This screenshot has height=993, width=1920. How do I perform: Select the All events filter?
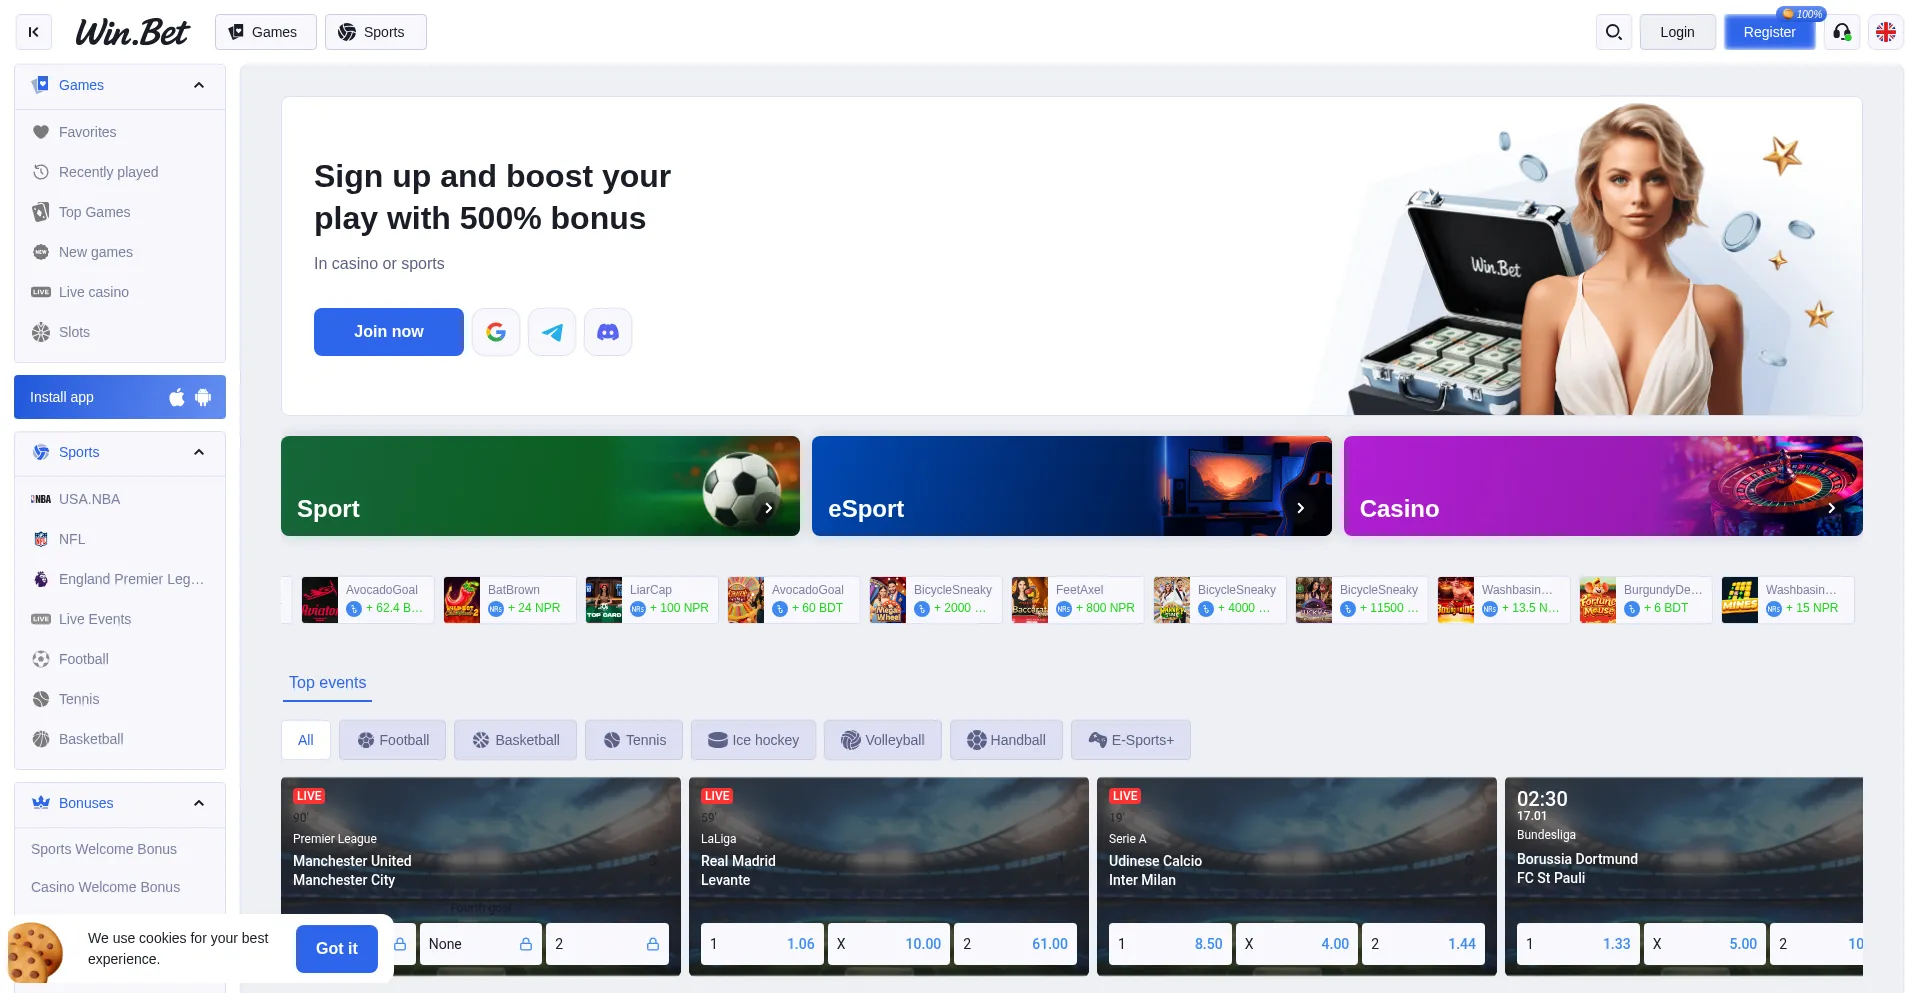[x=306, y=740]
